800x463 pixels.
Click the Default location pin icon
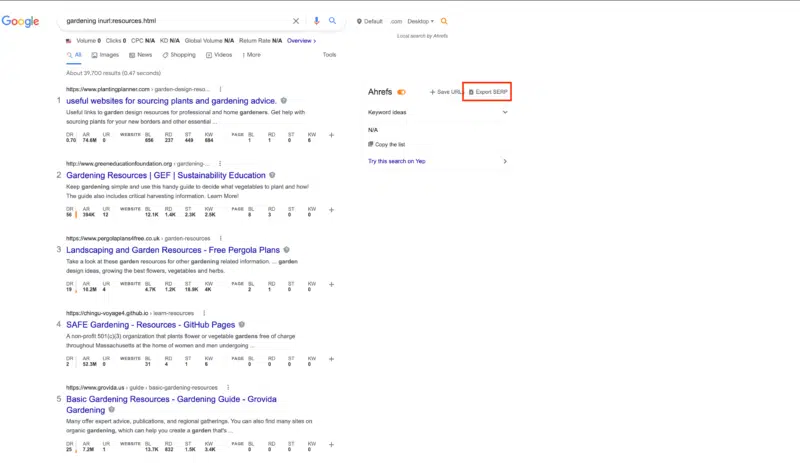pyautogui.click(x=359, y=21)
